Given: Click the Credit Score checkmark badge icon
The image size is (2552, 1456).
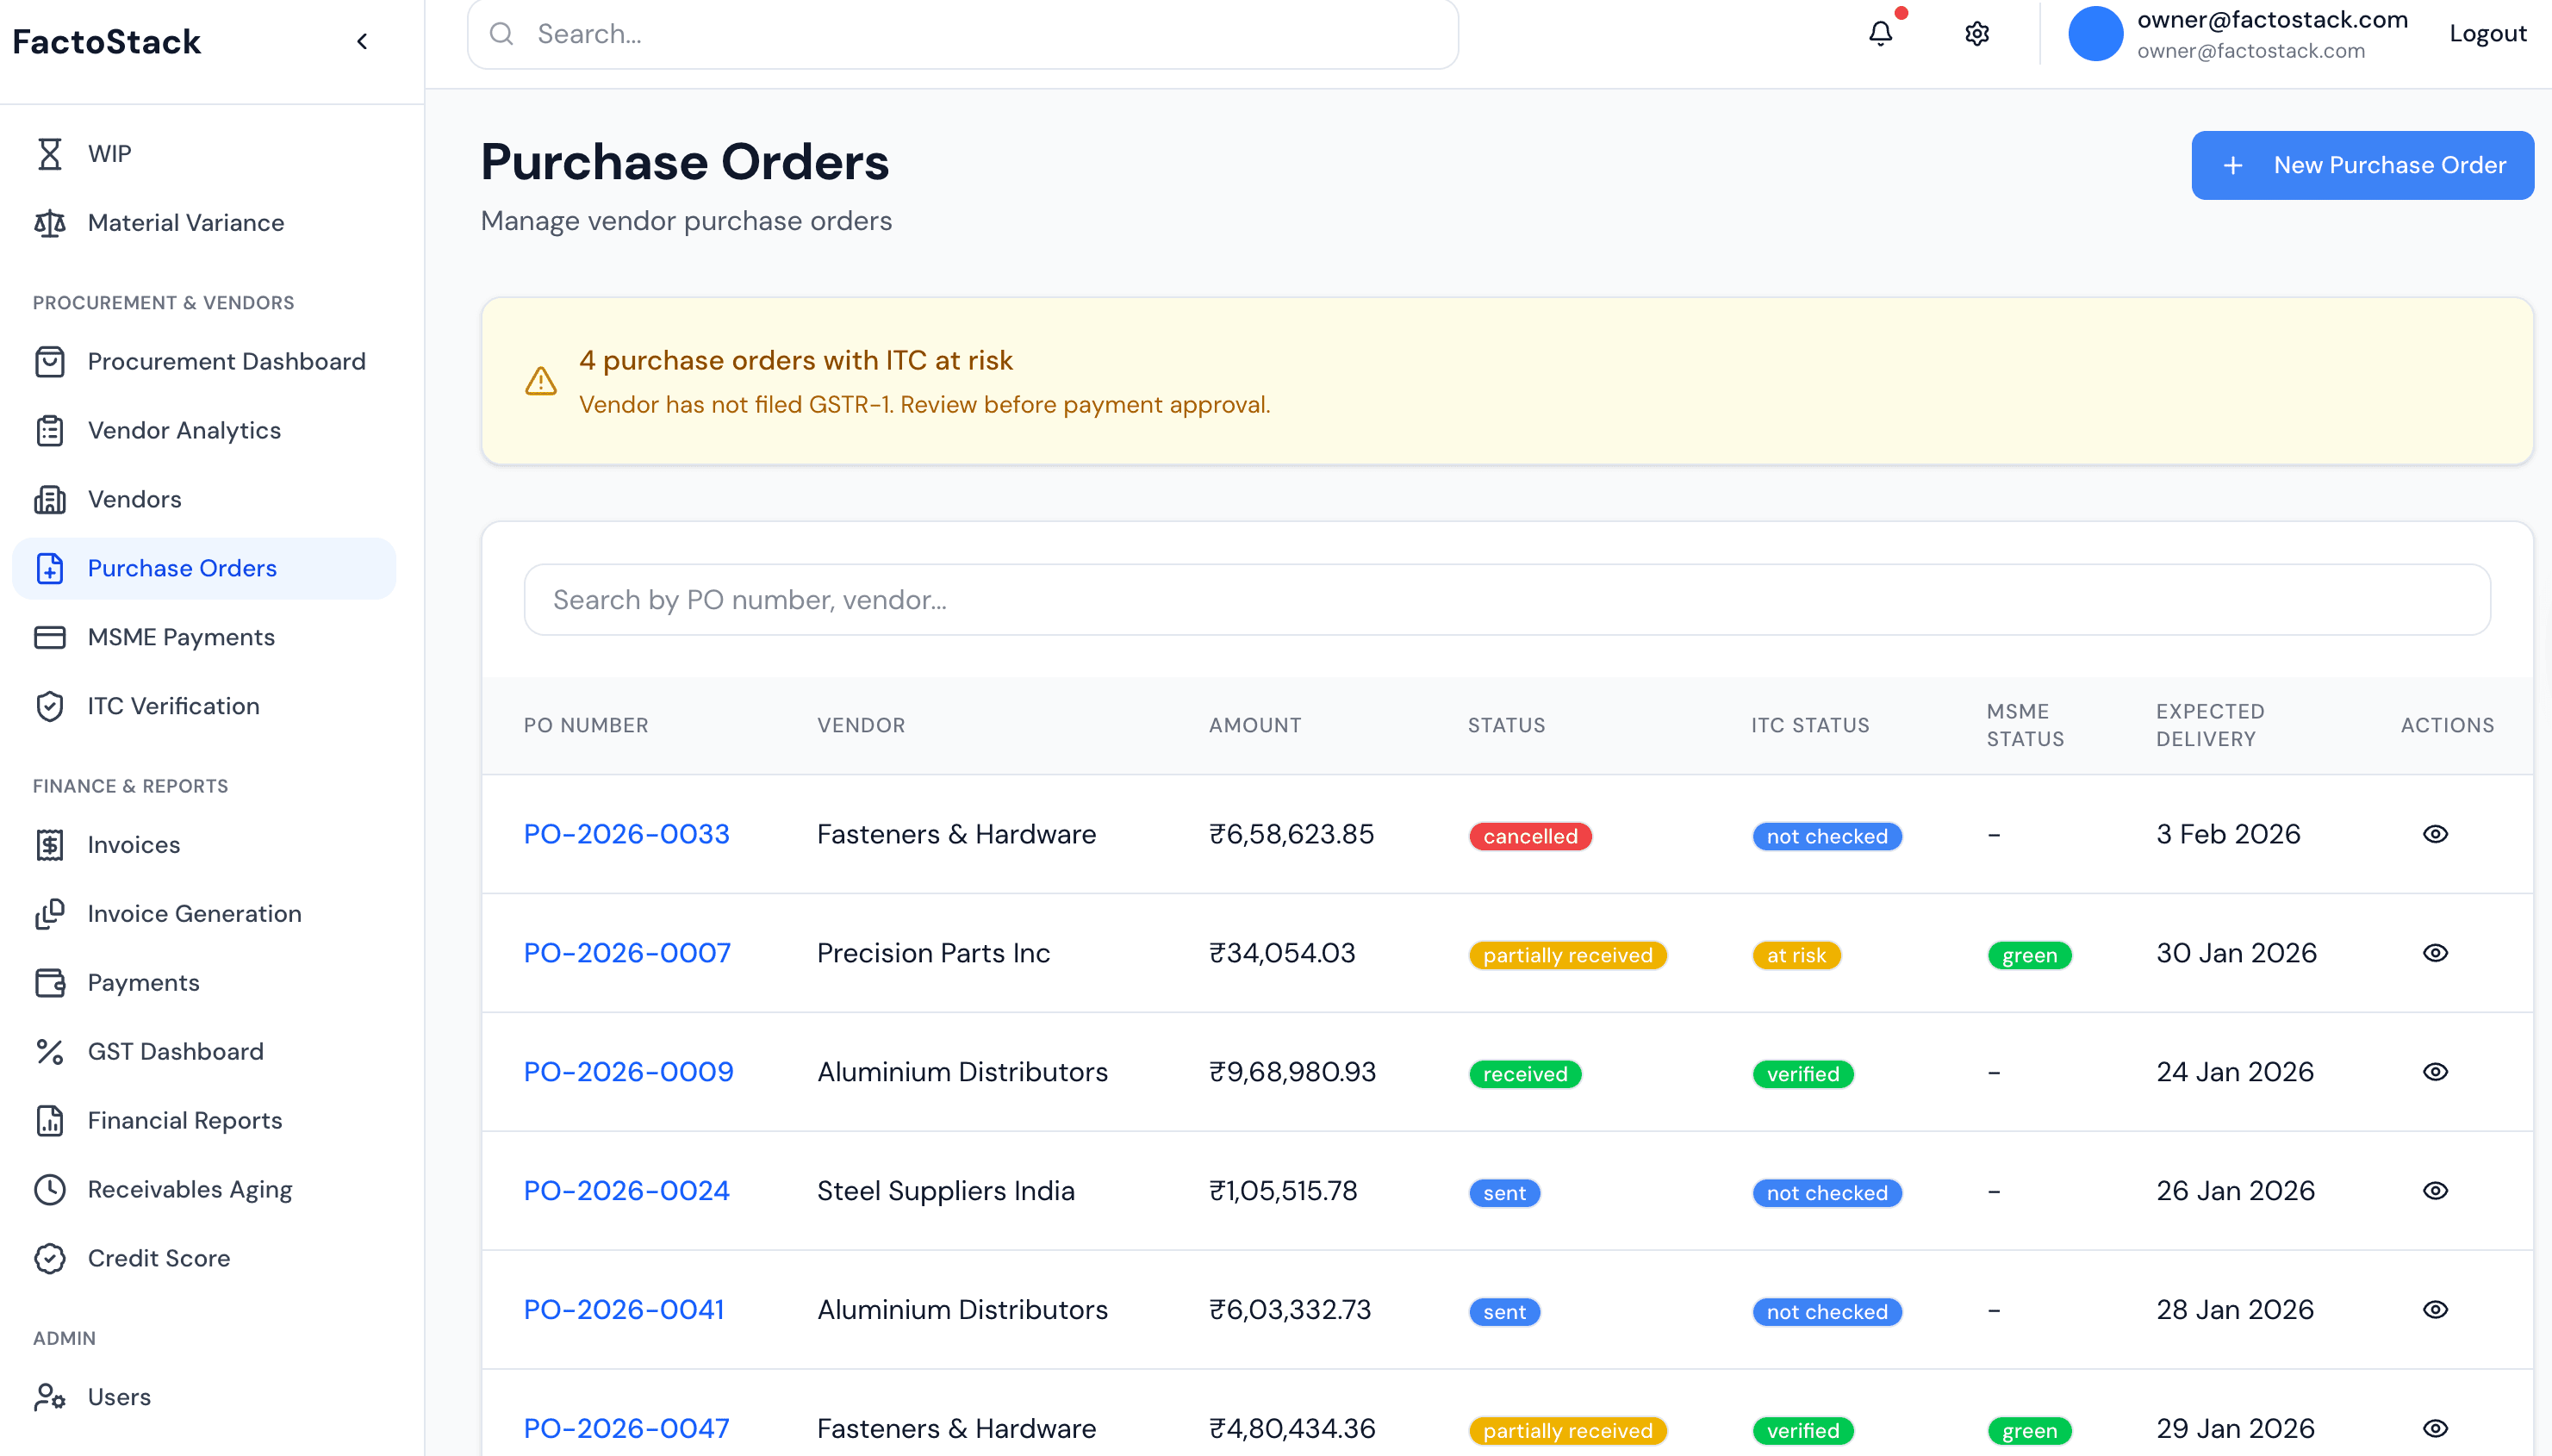Looking at the screenshot, I should pos(50,1258).
